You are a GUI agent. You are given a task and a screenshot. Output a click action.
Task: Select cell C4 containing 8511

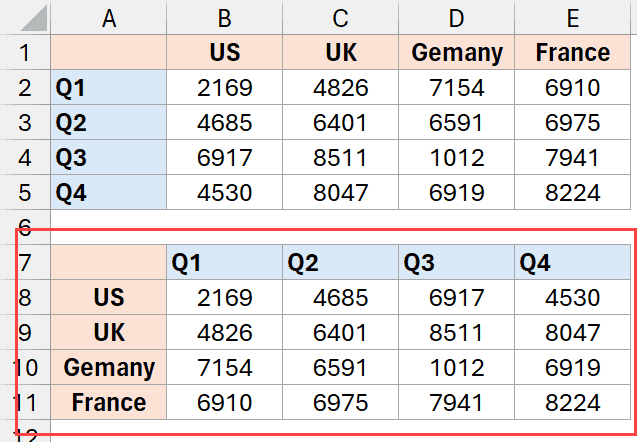point(341,158)
